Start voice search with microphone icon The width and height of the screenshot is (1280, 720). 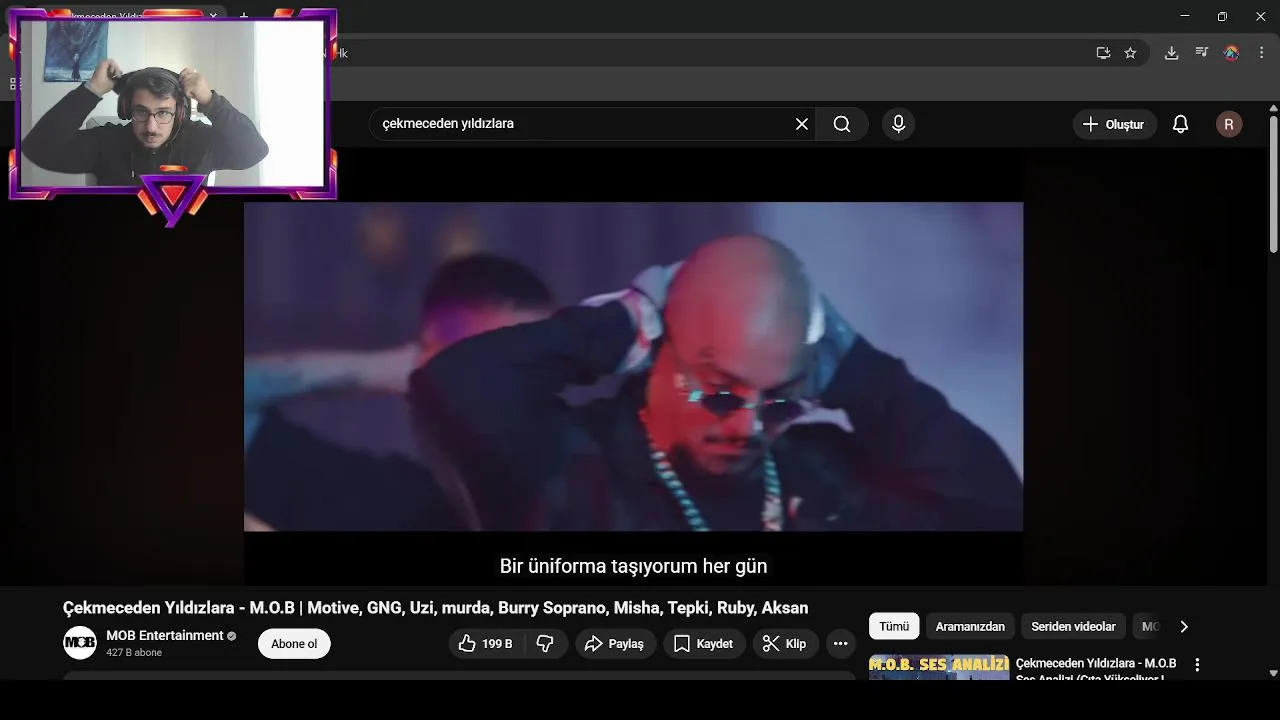pyautogui.click(x=898, y=124)
